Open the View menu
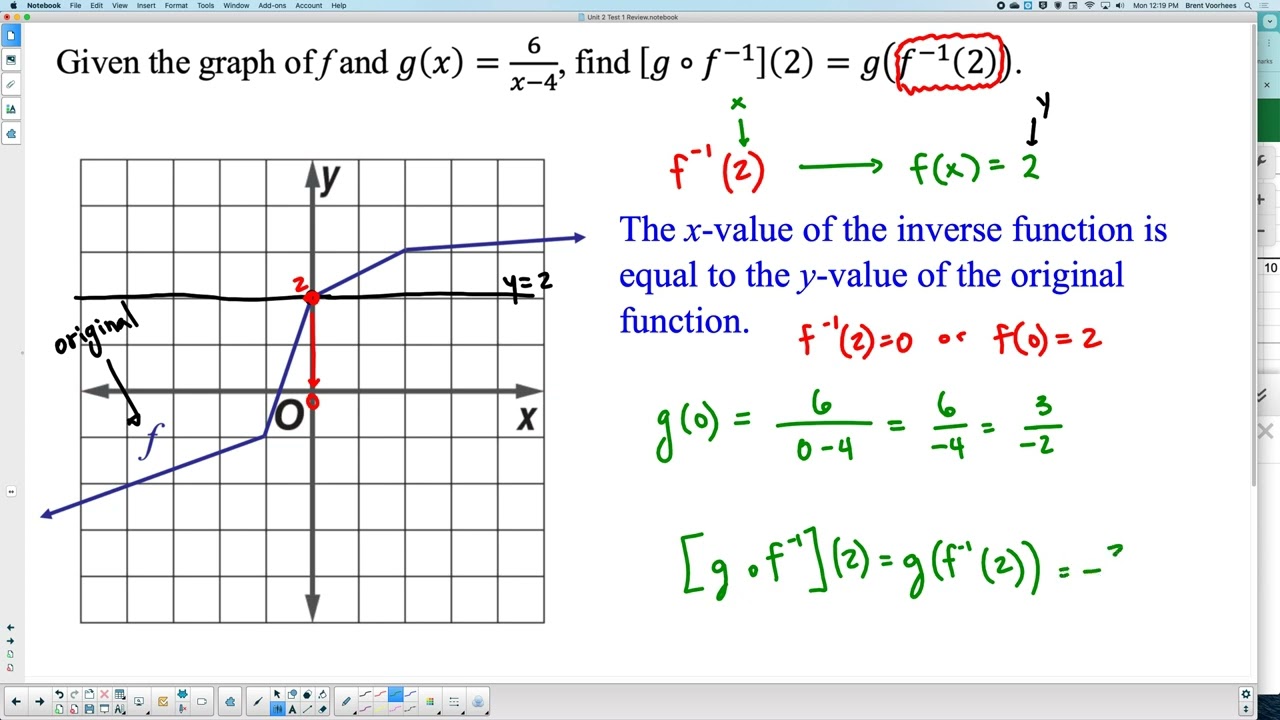The image size is (1280, 720). point(120,5)
